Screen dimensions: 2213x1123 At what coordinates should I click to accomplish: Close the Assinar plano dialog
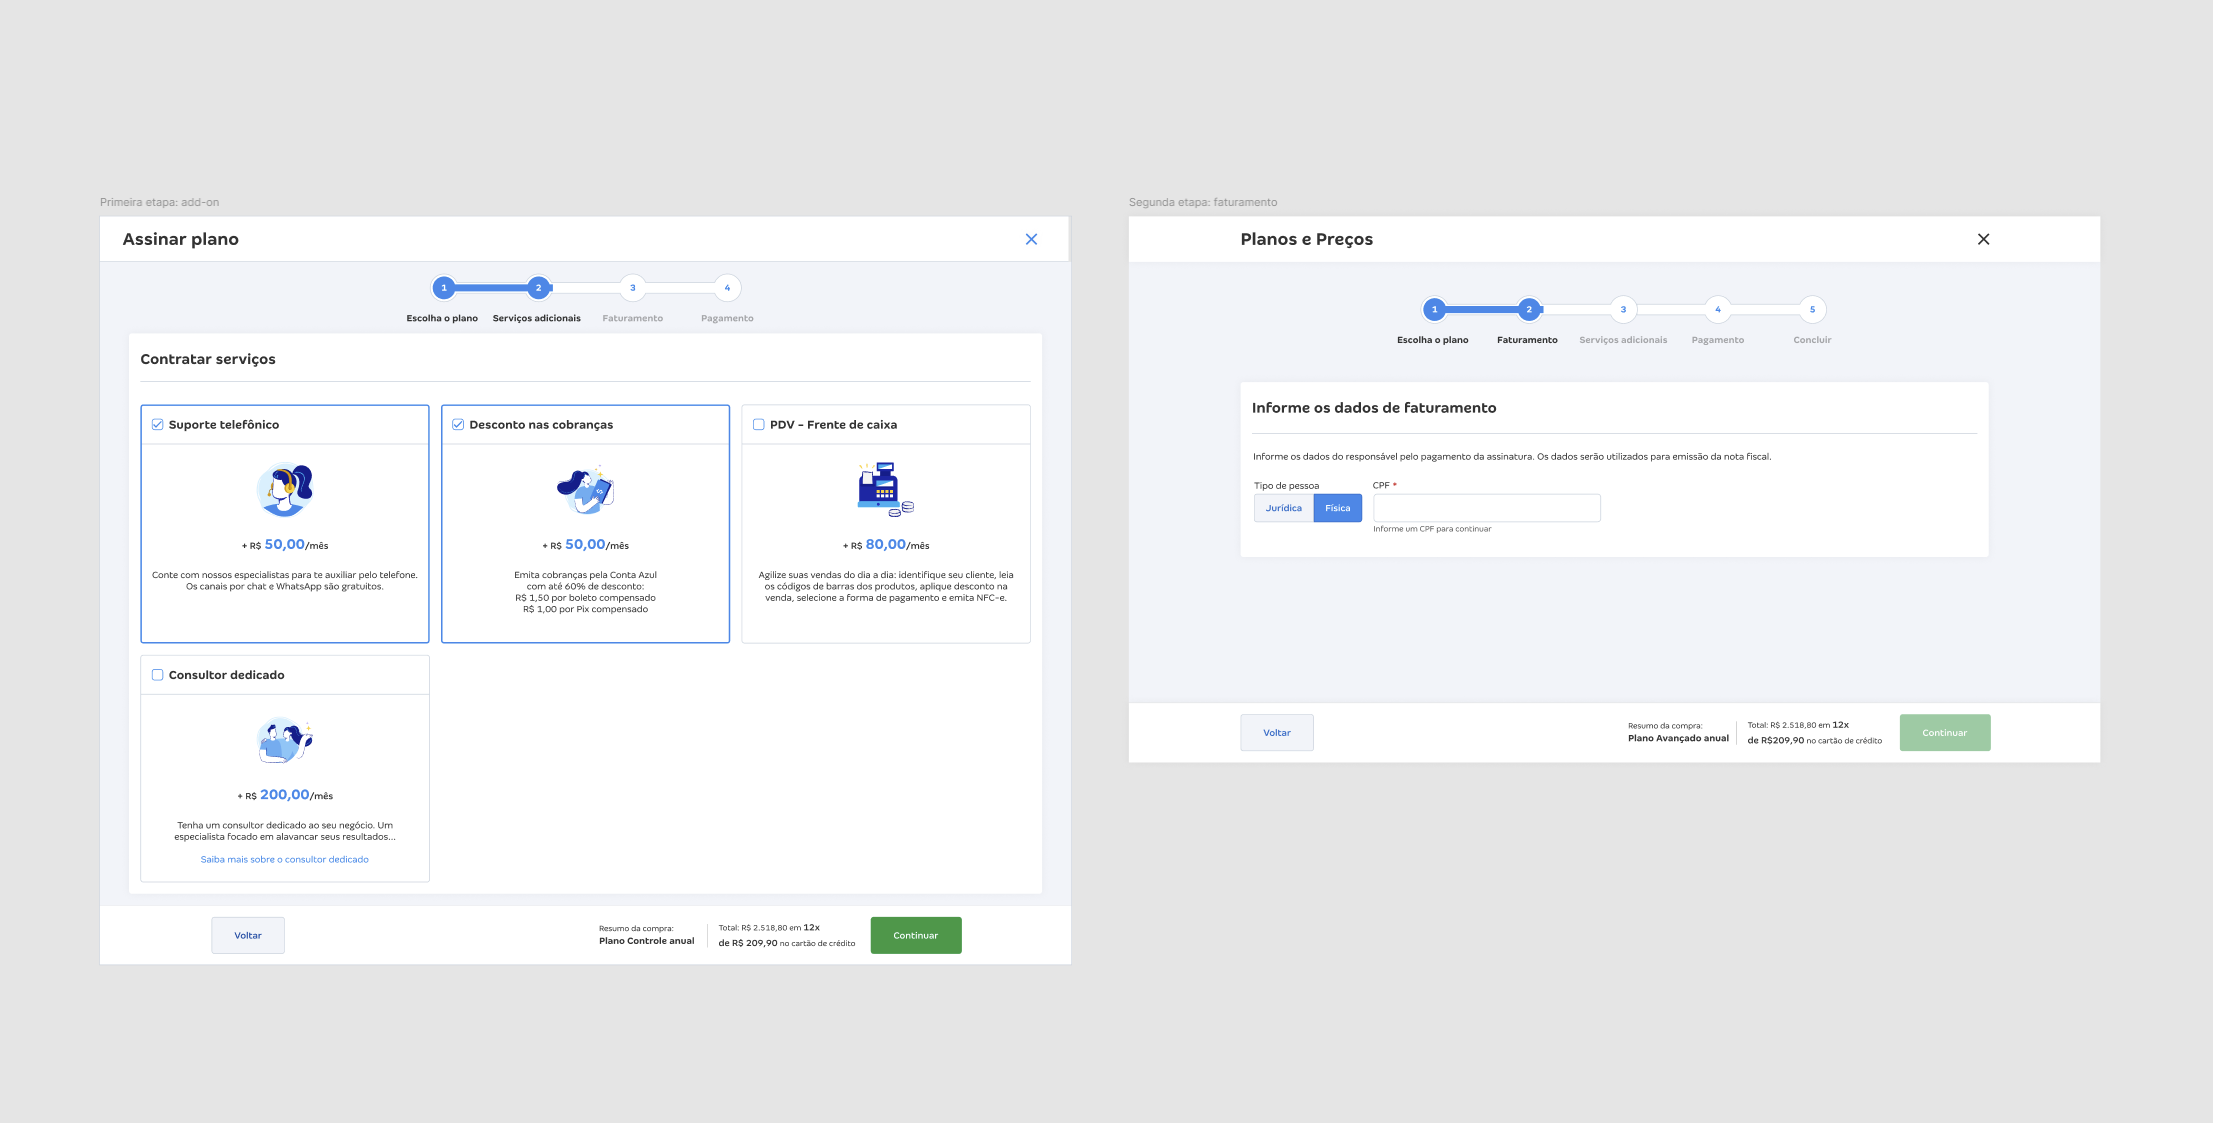(x=1031, y=239)
